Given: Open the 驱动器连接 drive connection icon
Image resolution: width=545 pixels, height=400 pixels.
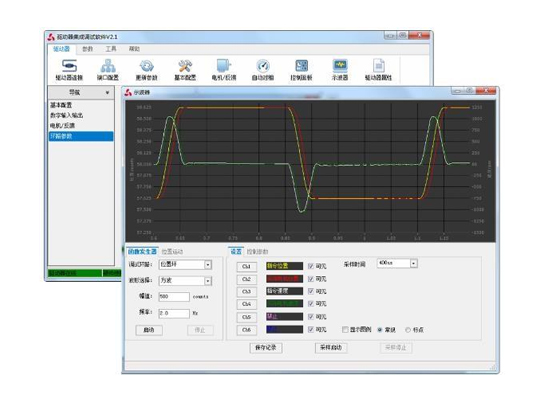Looking at the screenshot, I should [x=69, y=66].
